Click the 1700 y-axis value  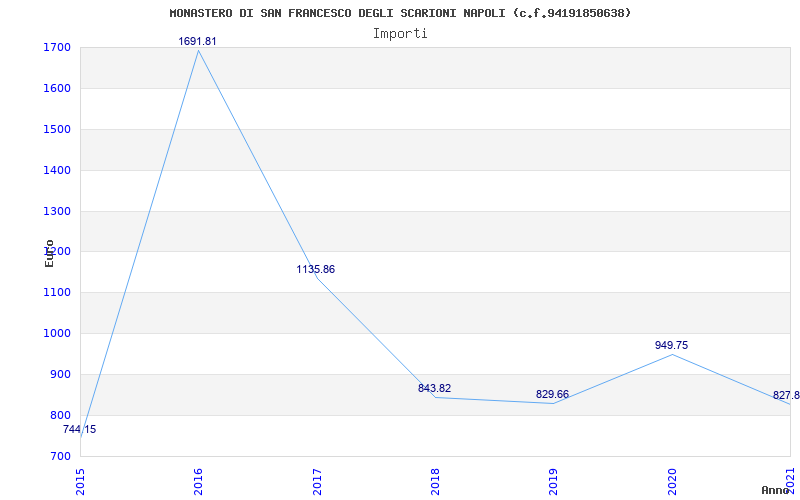coord(57,48)
